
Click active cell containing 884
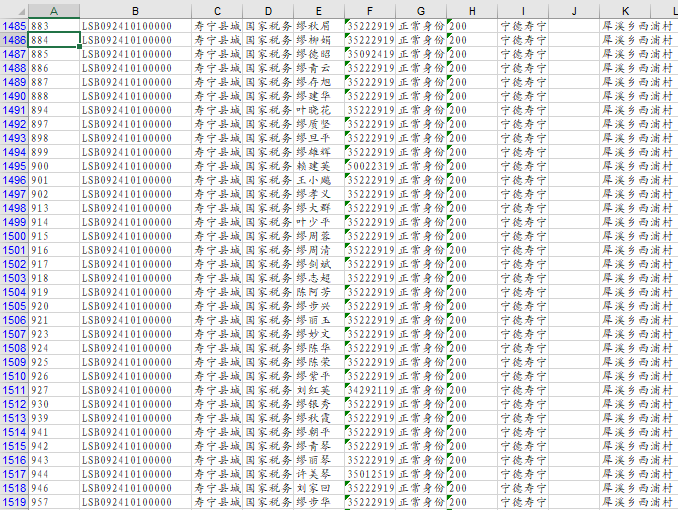[x=54, y=40]
